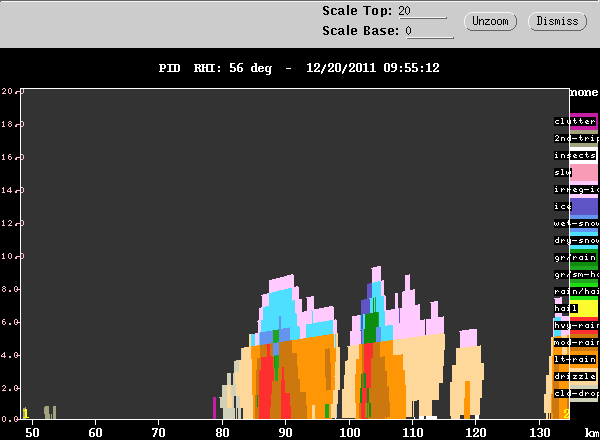This screenshot has height=440, width=600.
Task: Click the 'none' label atop legend
Action: (x=583, y=92)
